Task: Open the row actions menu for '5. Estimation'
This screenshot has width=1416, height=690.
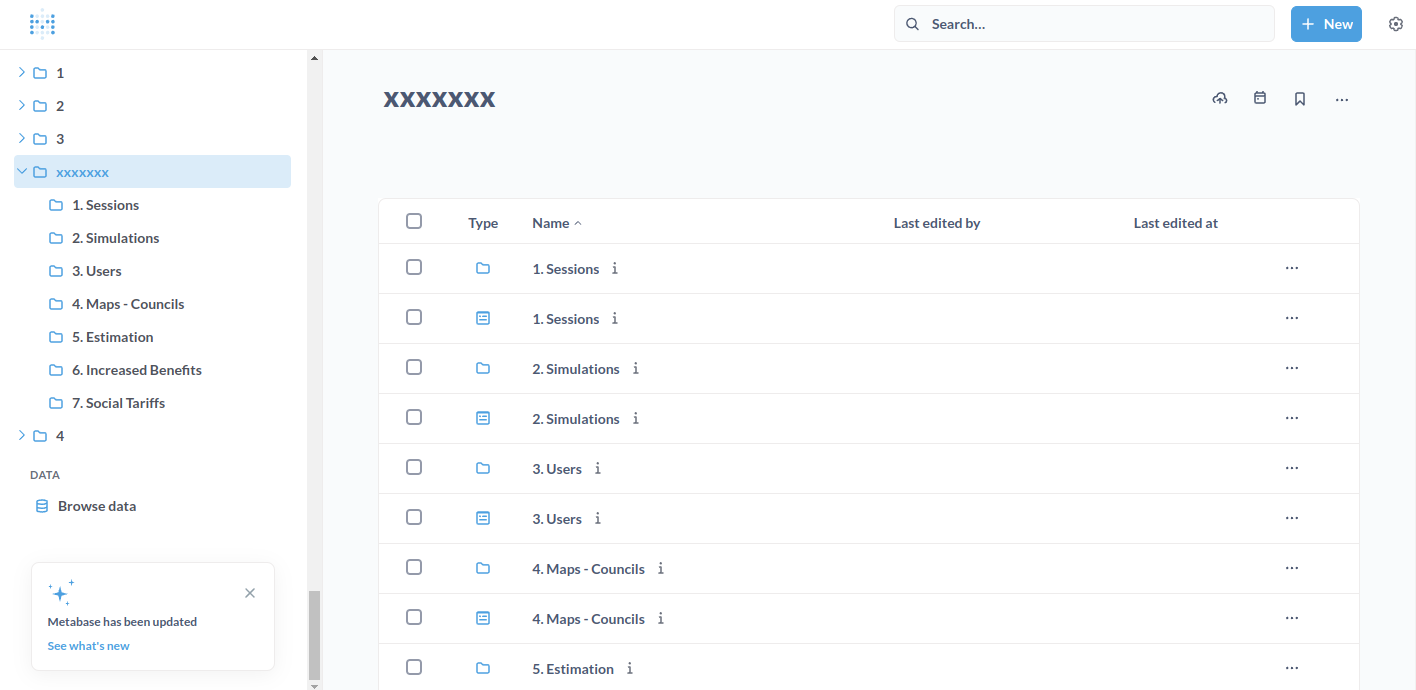Action: click(1291, 667)
